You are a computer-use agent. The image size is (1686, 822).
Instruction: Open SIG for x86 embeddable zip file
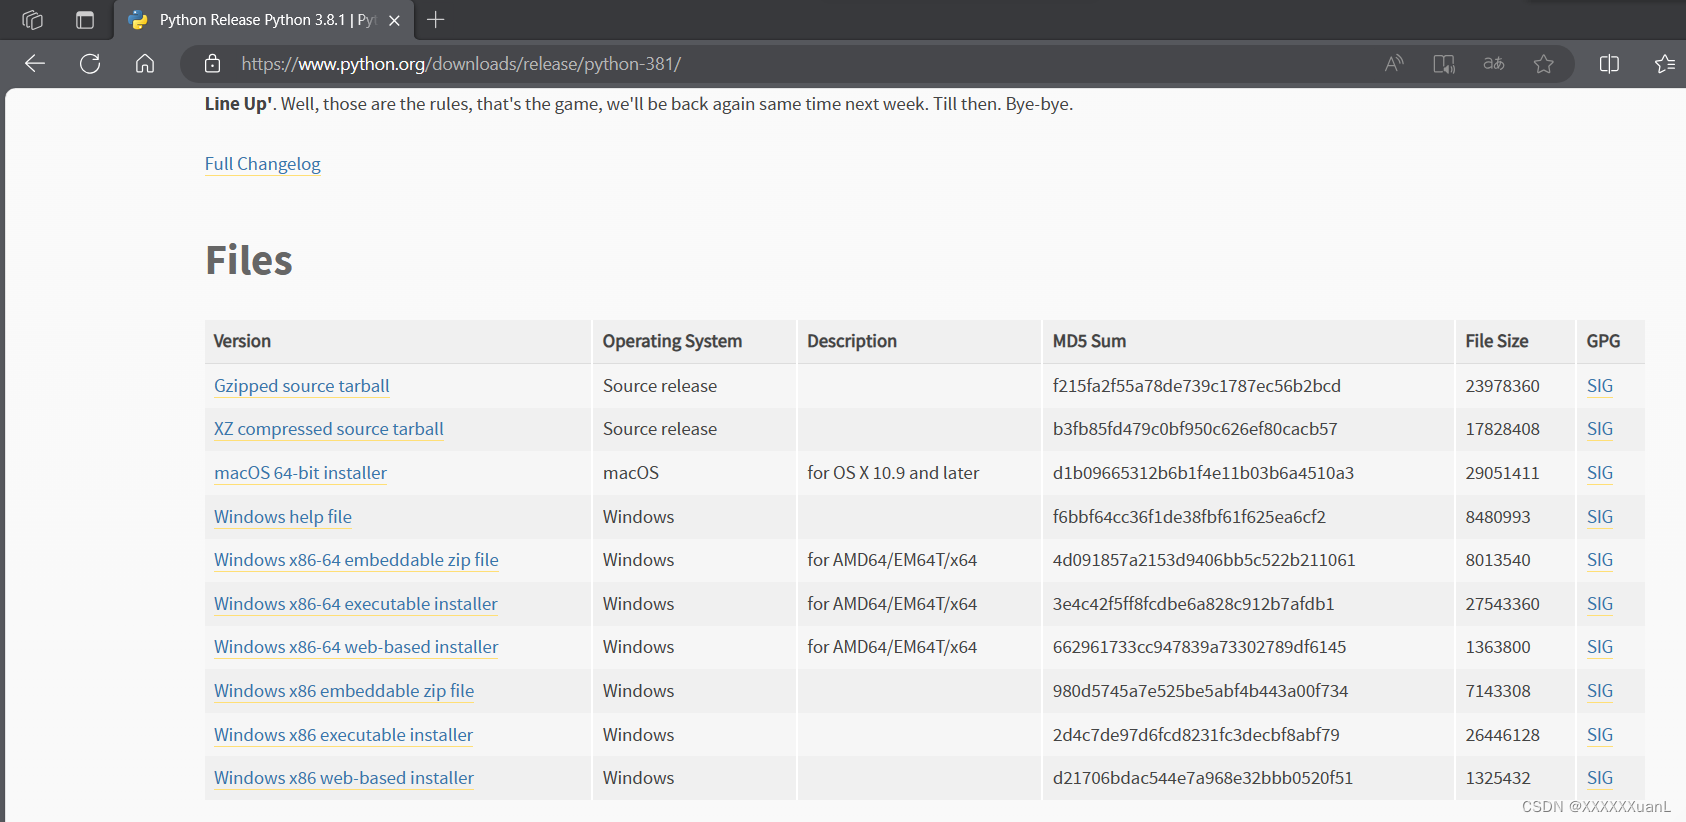1600,691
